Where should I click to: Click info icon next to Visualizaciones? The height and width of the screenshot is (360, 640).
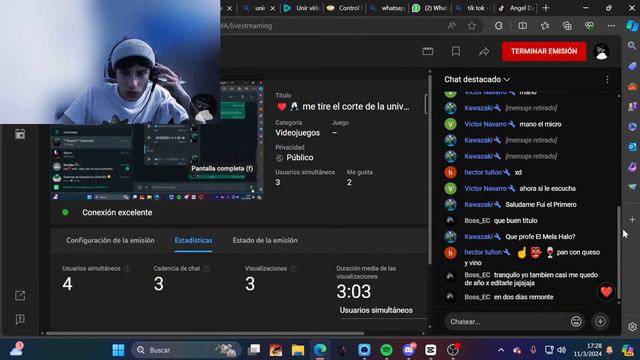(293, 269)
